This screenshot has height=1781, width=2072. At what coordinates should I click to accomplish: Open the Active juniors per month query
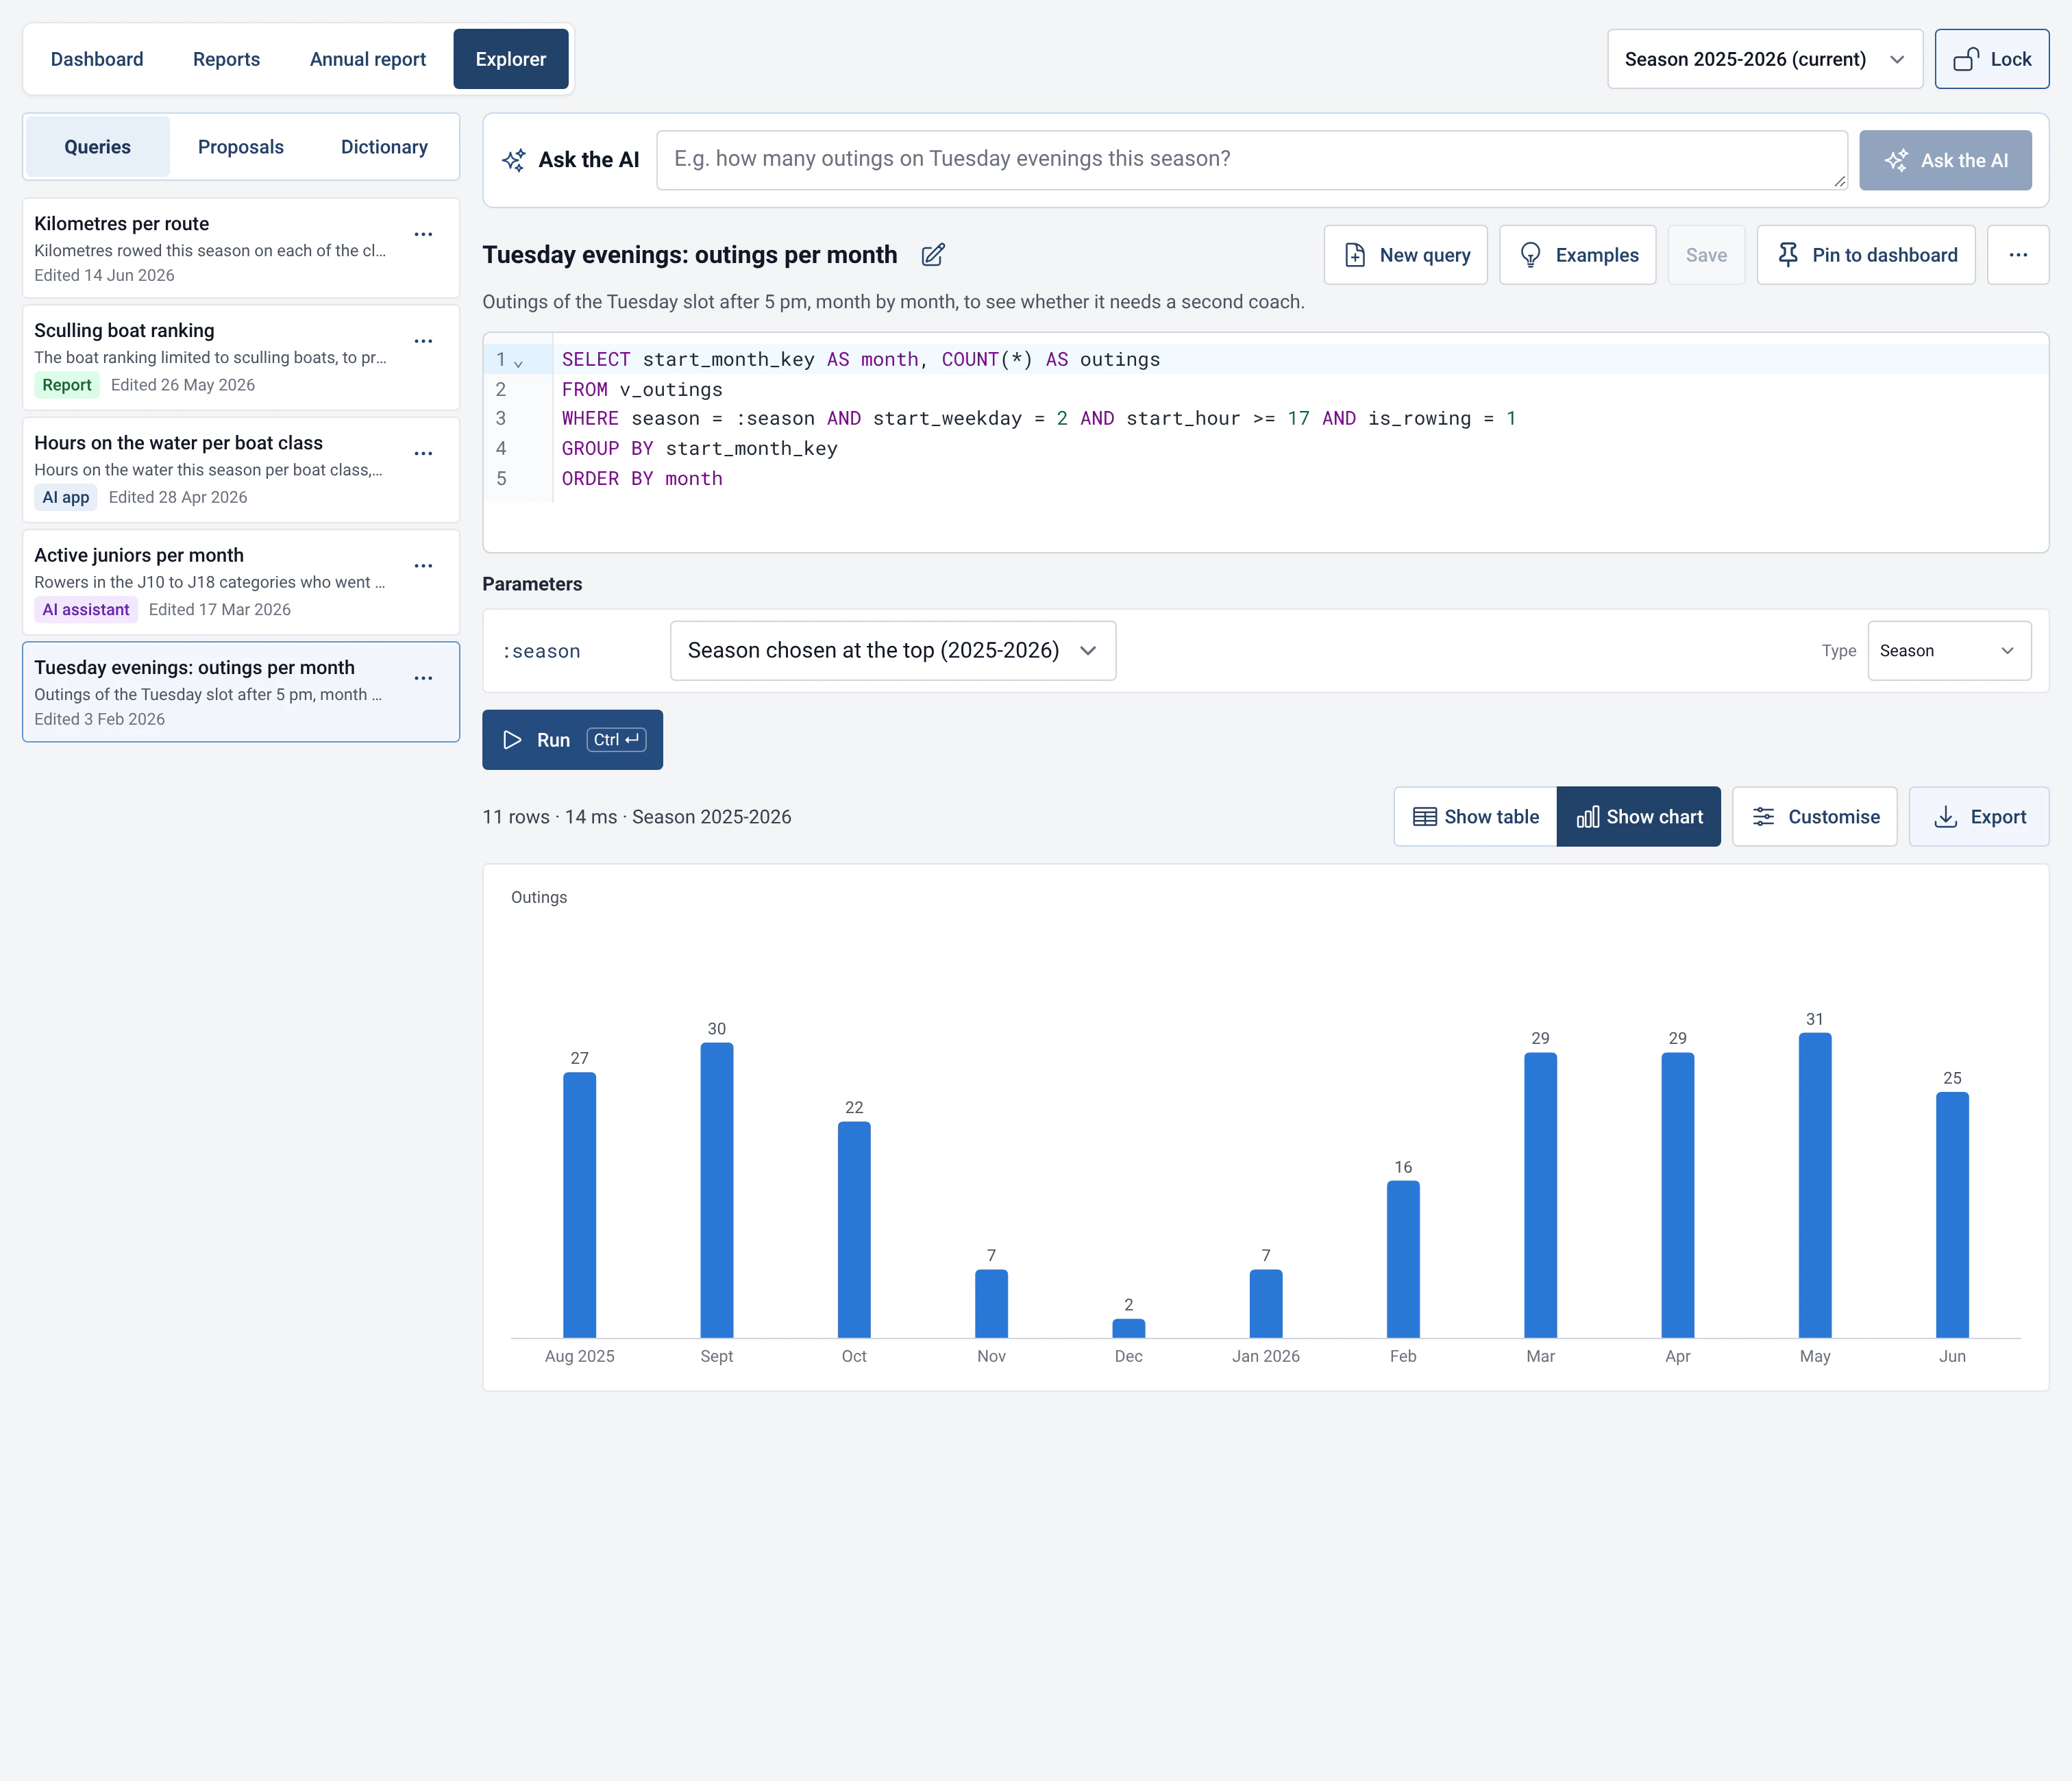tap(241, 582)
